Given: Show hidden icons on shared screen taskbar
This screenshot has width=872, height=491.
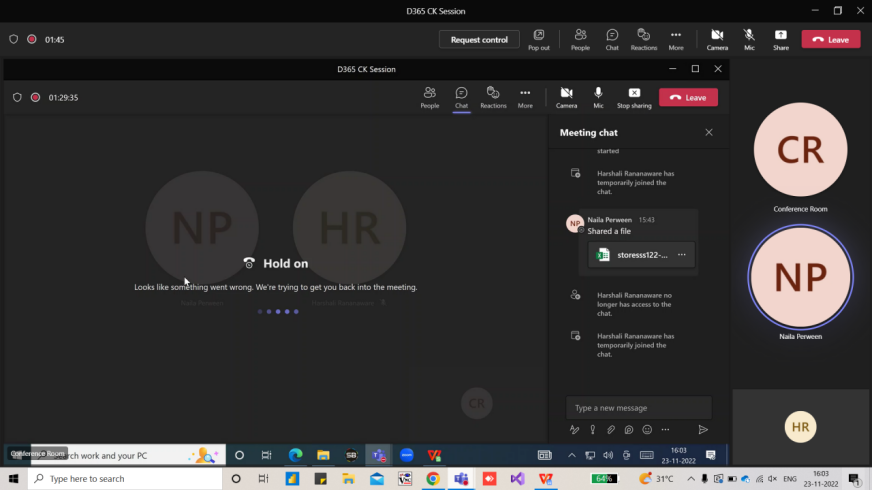Looking at the screenshot, I should [572, 455].
